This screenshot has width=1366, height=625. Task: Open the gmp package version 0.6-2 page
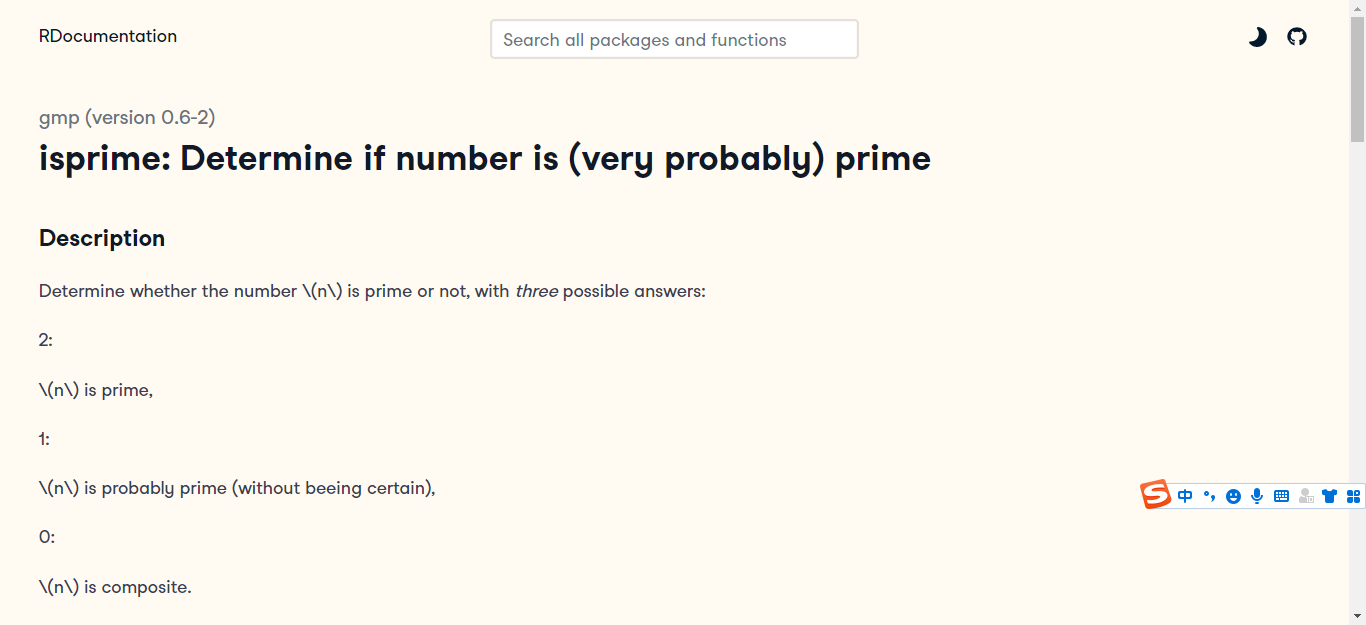pos(127,117)
